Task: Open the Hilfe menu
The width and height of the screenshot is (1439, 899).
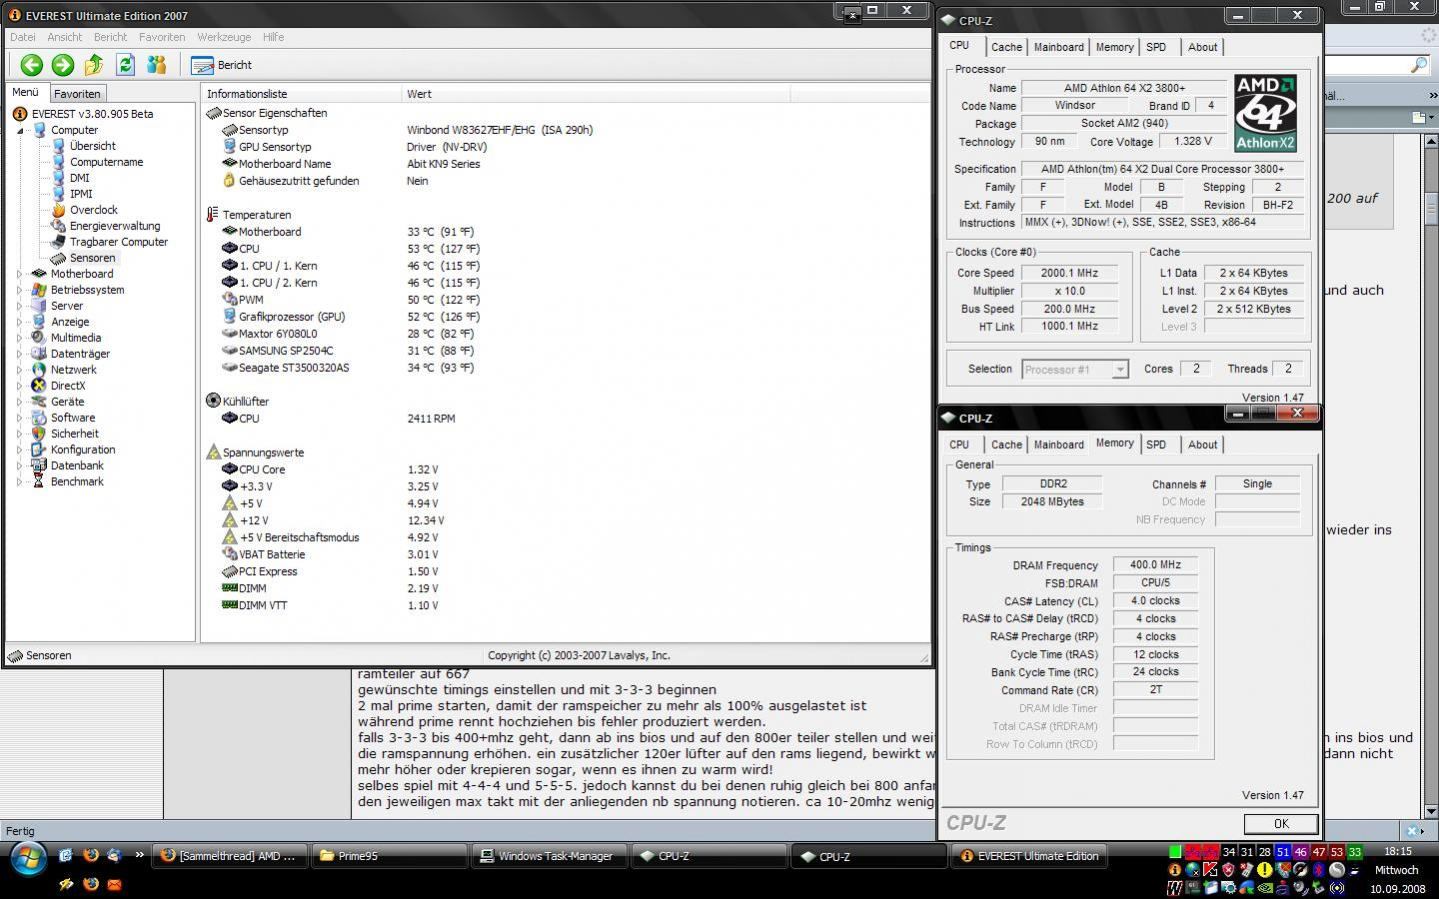Action: click(x=273, y=37)
